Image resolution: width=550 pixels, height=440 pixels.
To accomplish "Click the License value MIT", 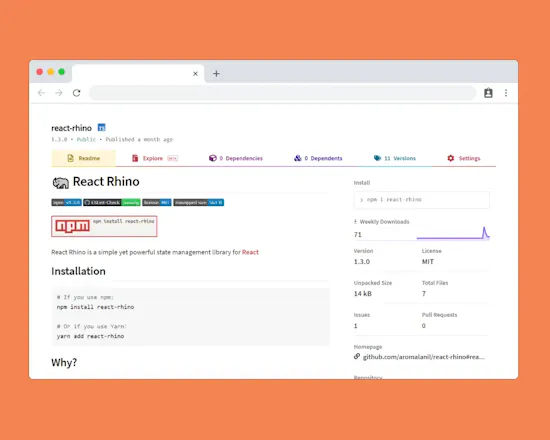I will click(x=428, y=261).
